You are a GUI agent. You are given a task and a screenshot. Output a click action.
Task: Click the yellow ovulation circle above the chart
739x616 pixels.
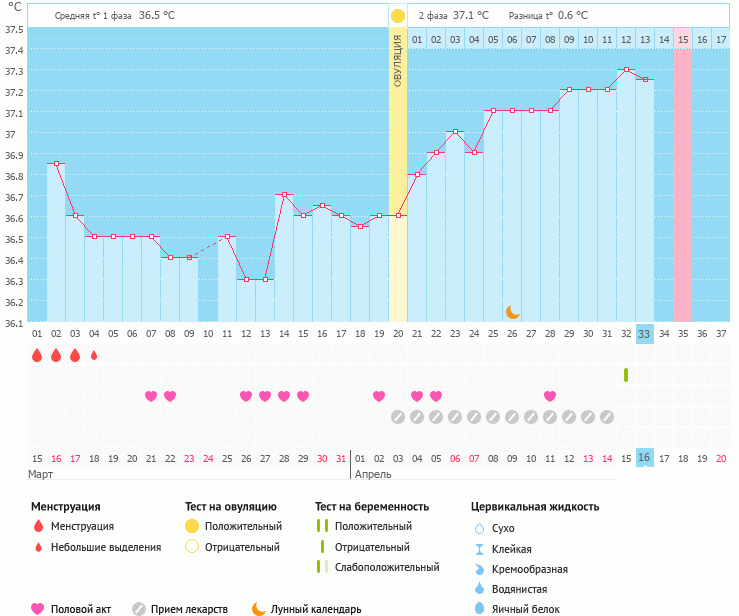tap(398, 16)
